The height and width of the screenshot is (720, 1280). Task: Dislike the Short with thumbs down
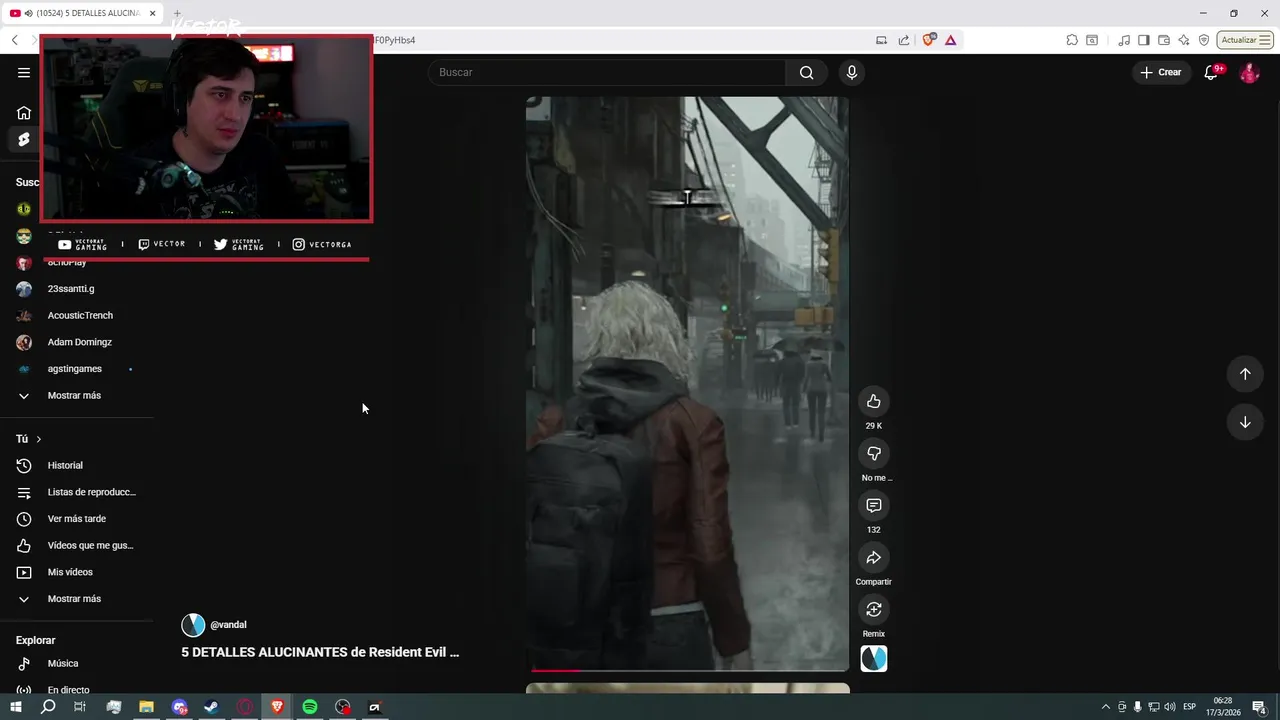click(874, 453)
